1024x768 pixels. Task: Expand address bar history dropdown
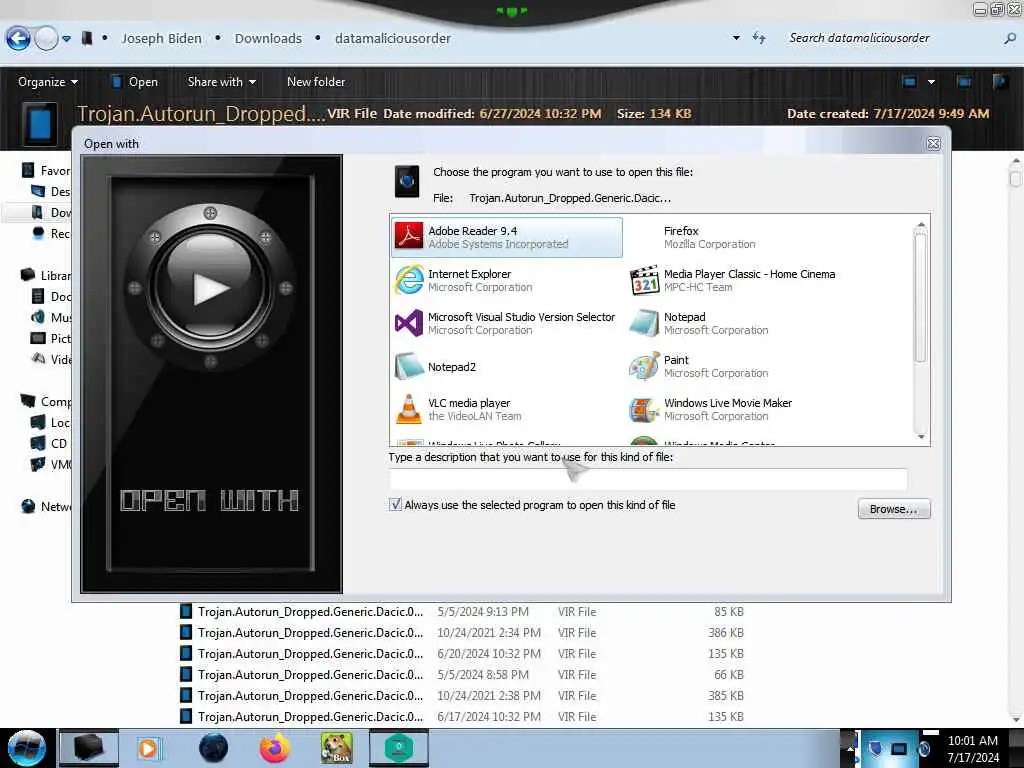pos(736,38)
